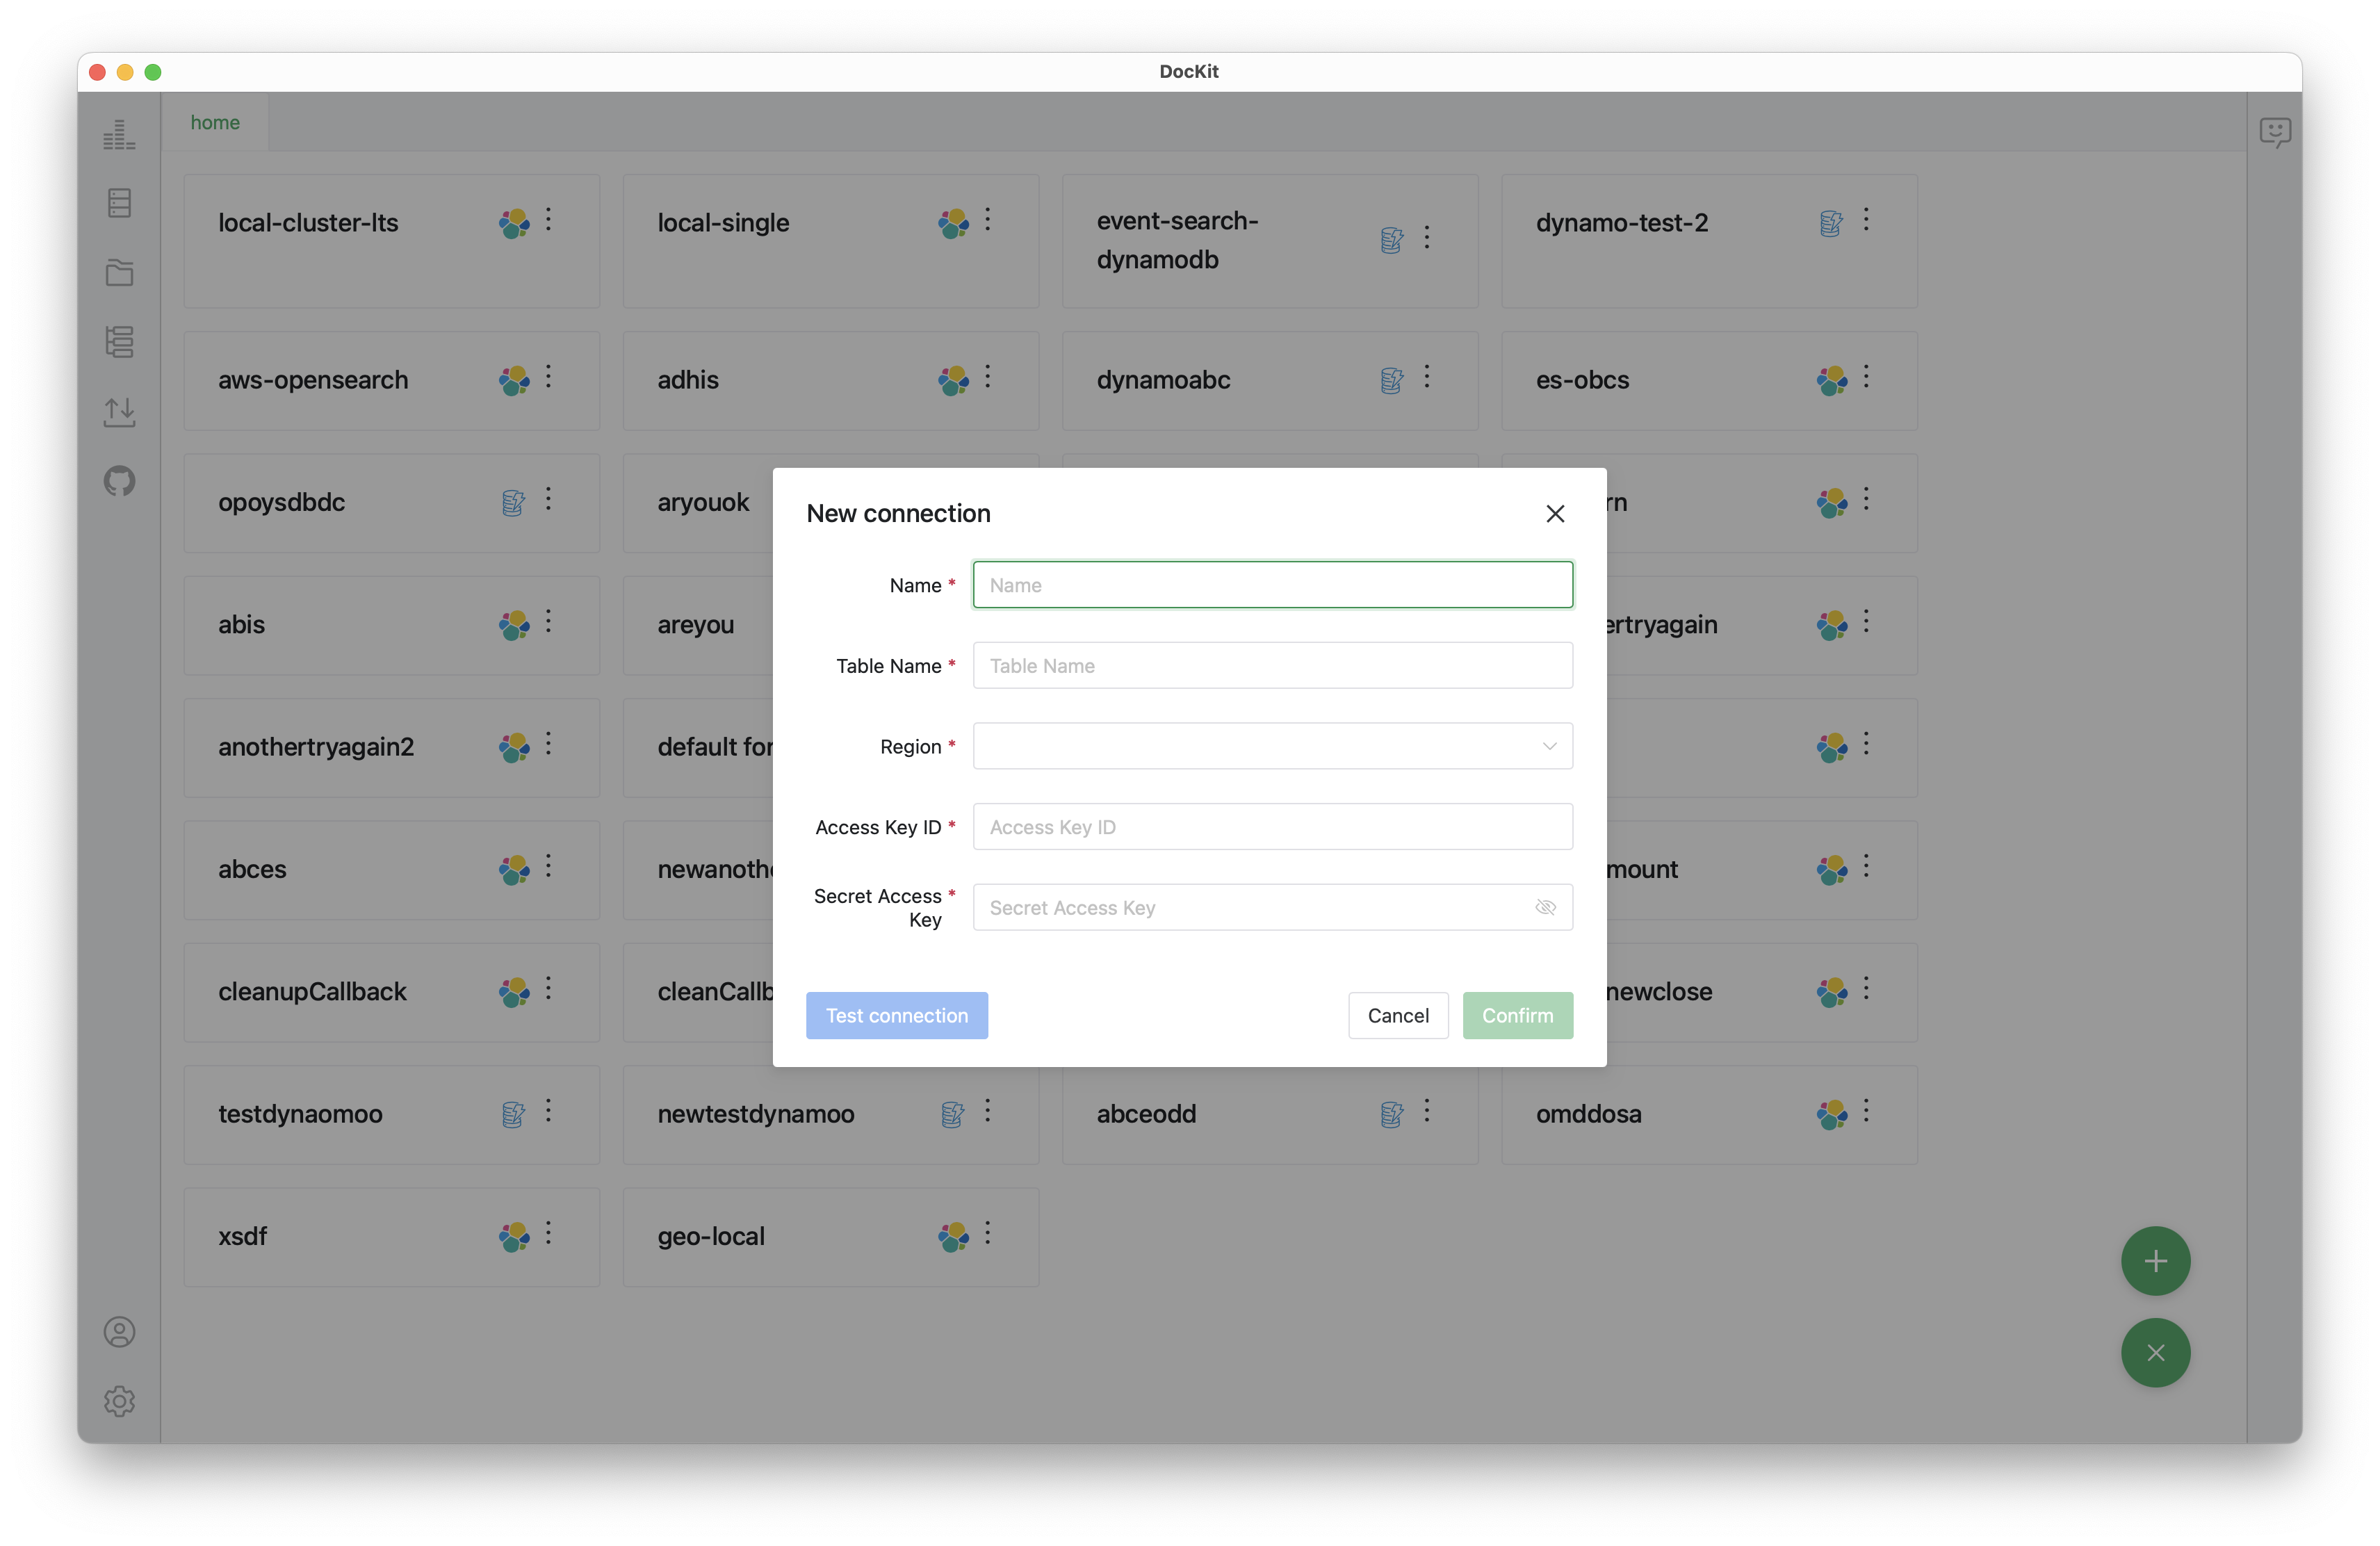Image resolution: width=2380 pixels, height=1546 pixels.
Task: Select the cluster tree icon in sidebar
Action: pyautogui.click(x=119, y=342)
